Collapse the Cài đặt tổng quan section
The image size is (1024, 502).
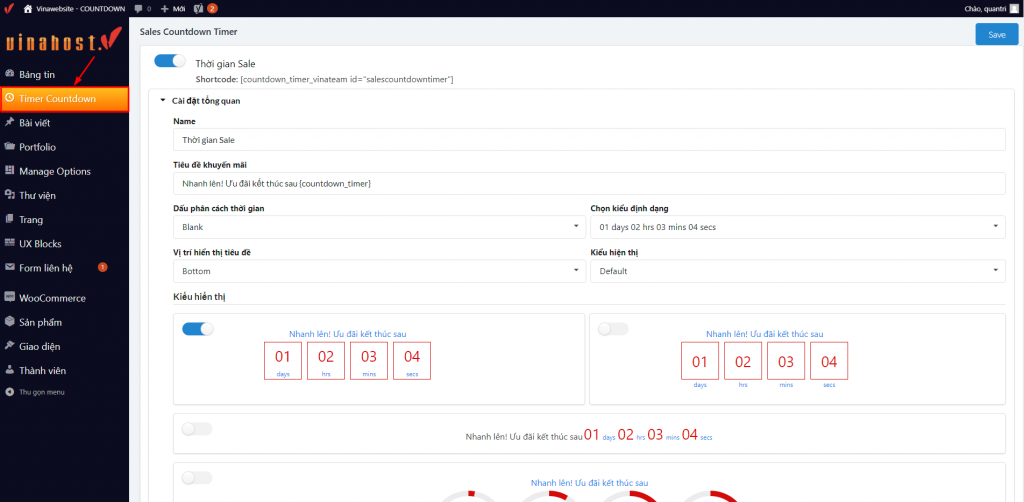pos(163,101)
